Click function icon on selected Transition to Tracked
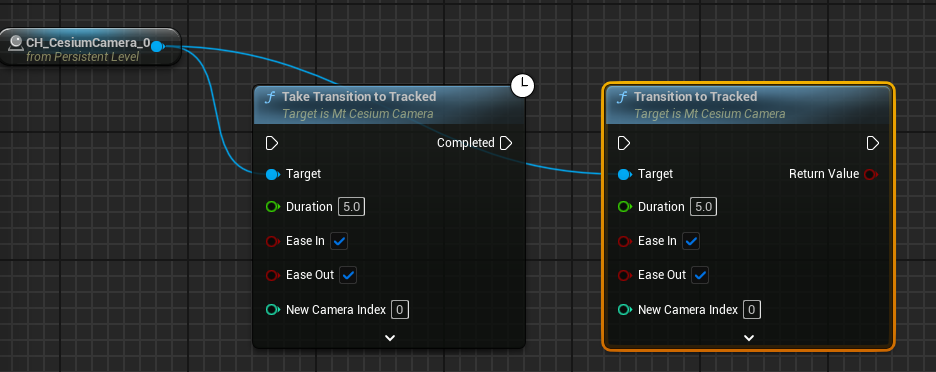This screenshot has height=372, width=936. click(x=622, y=97)
